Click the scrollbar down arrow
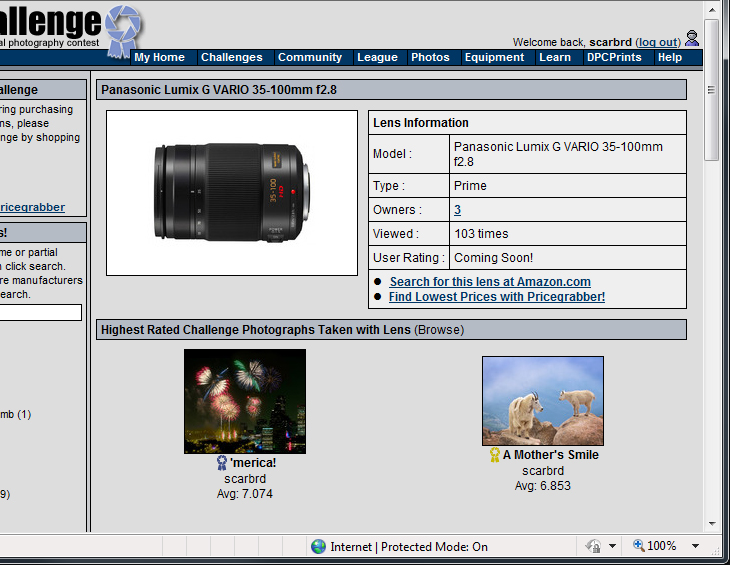The height and width of the screenshot is (565, 730). (712, 524)
